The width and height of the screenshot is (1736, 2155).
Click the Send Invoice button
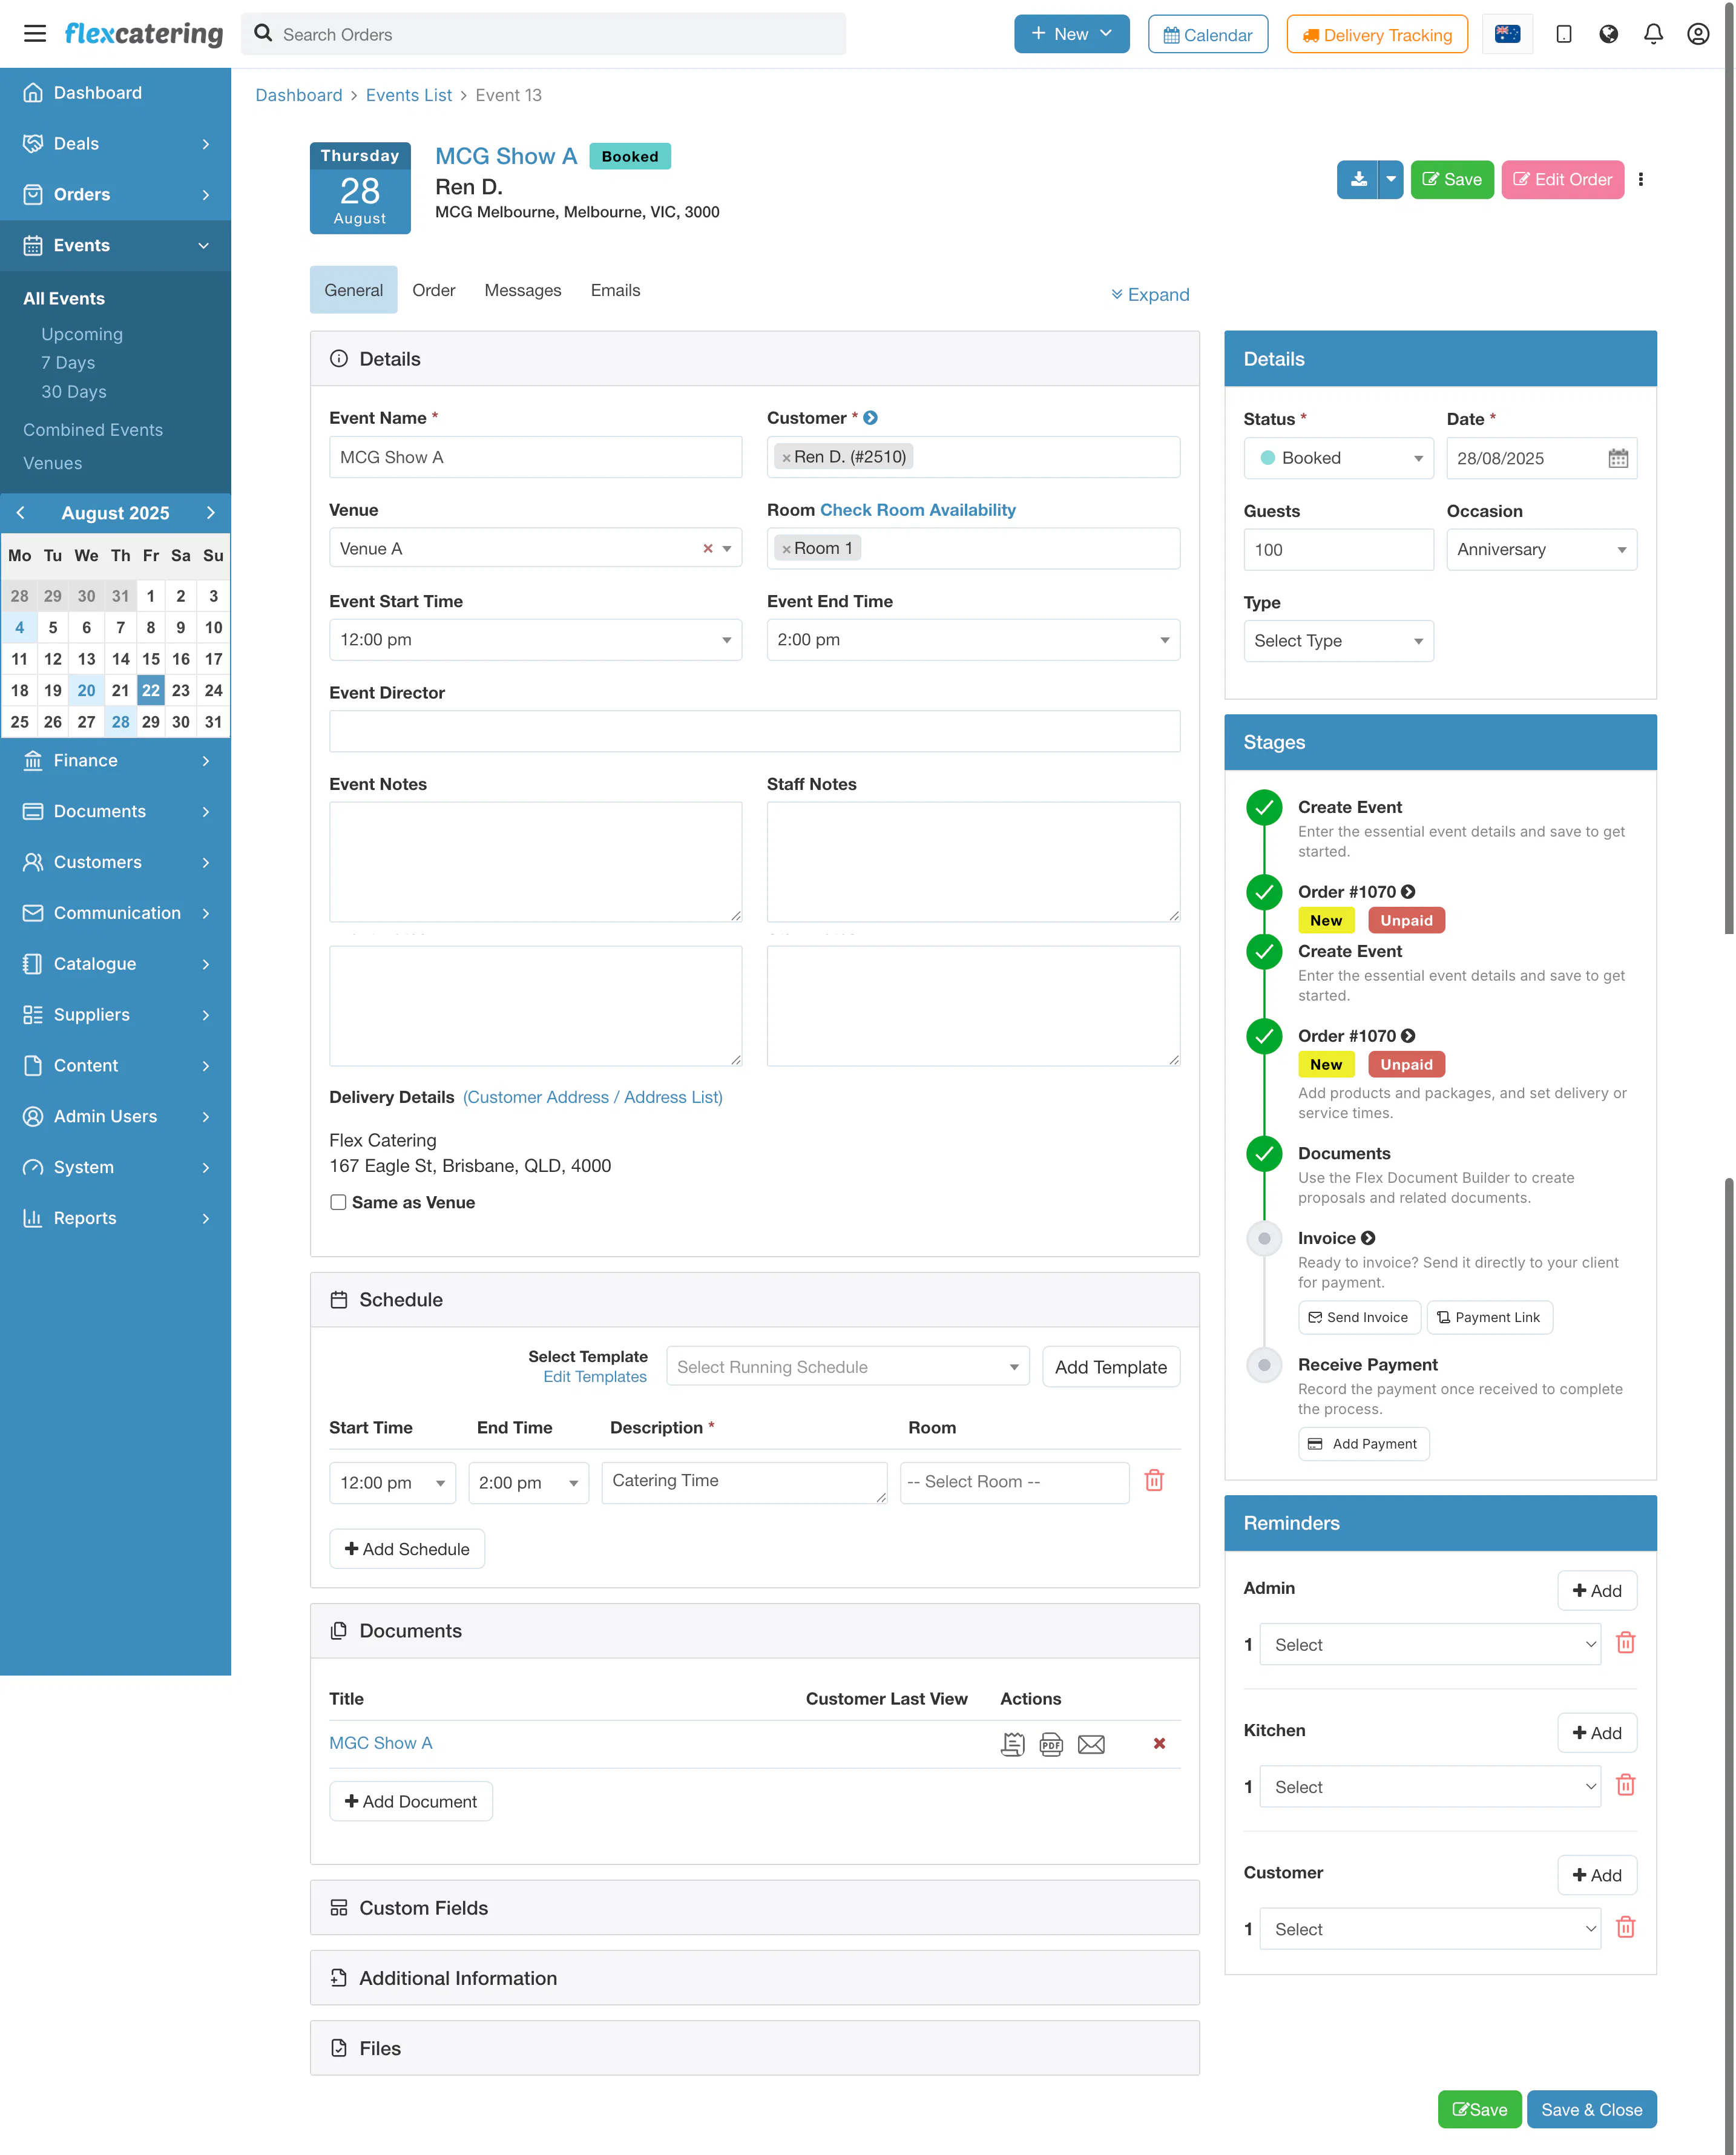tap(1358, 1317)
